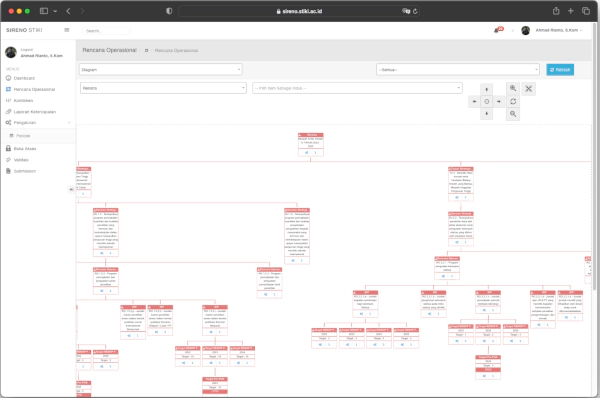Open the Submission menu item
The width and height of the screenshot is (600, 398).
click(x=25, y=171)
